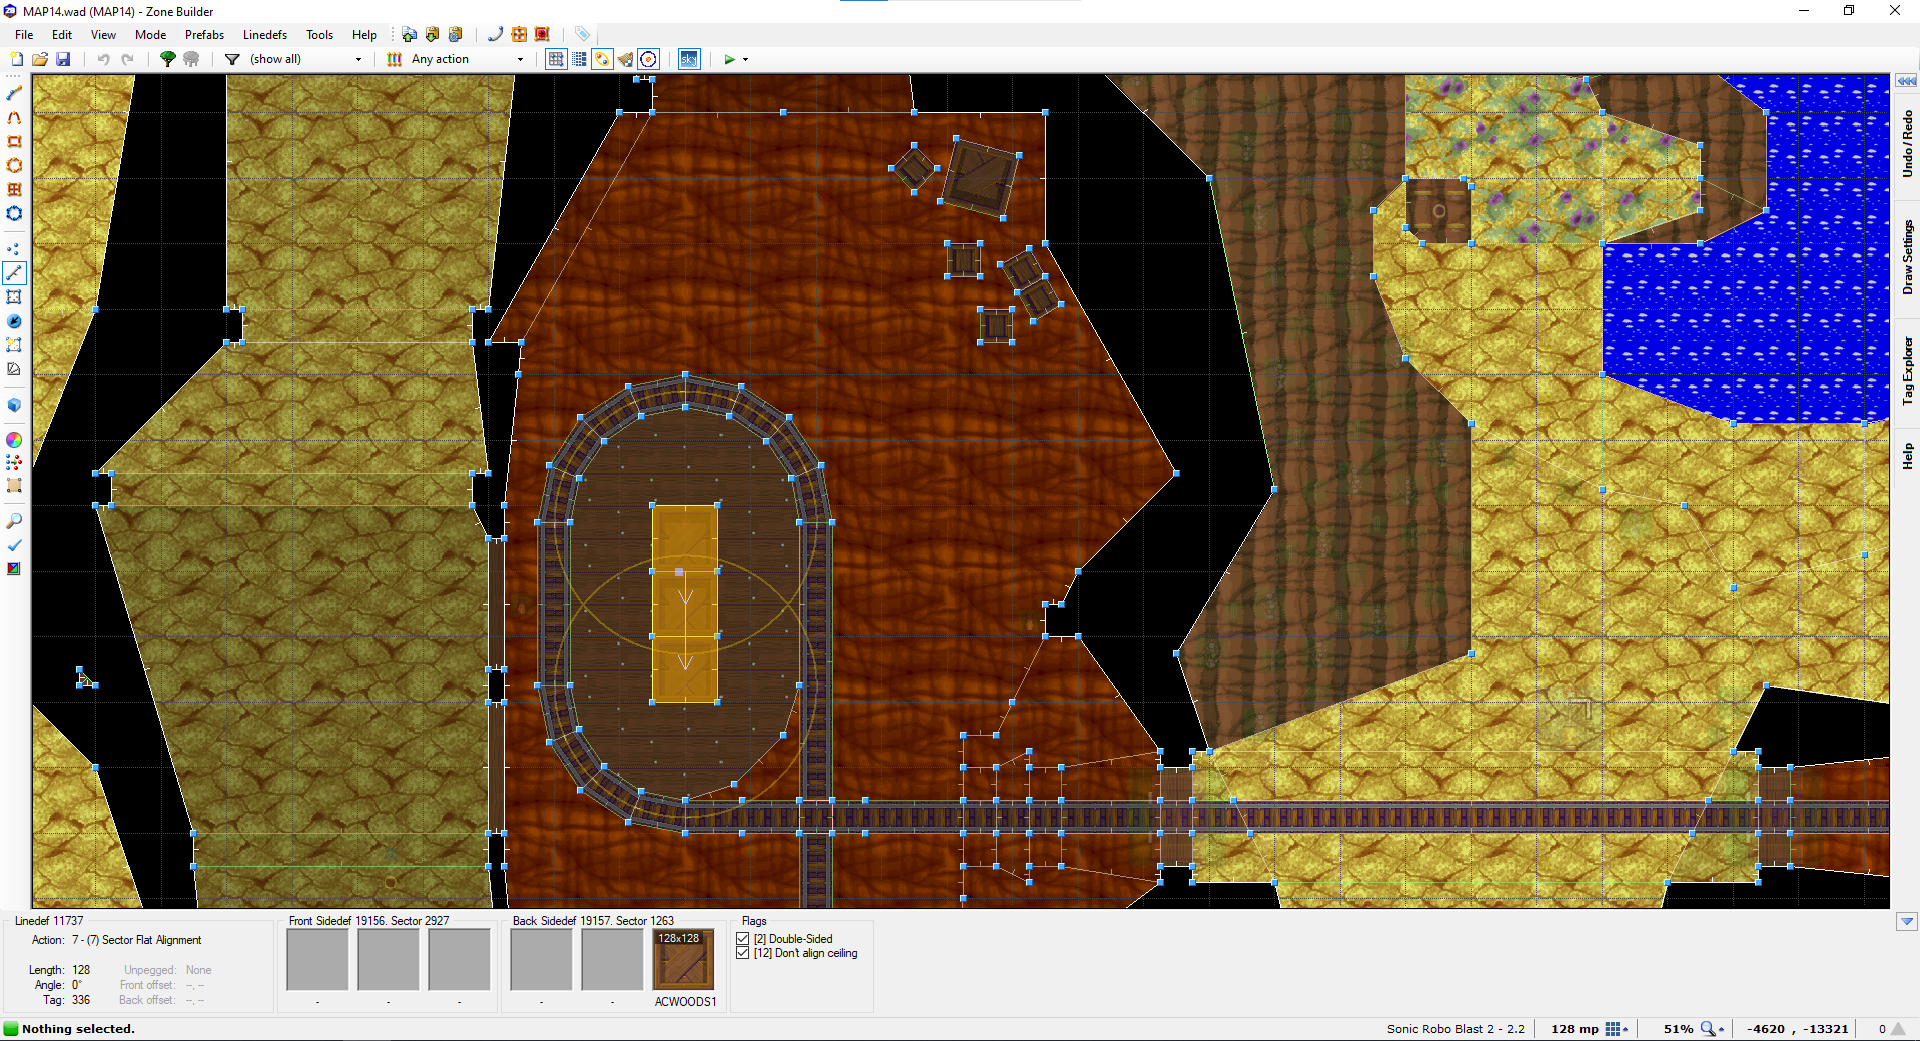Open the Edit menu
Image resolution: width=1920 pixels, height=1041 pixels.
click(62, 34)
